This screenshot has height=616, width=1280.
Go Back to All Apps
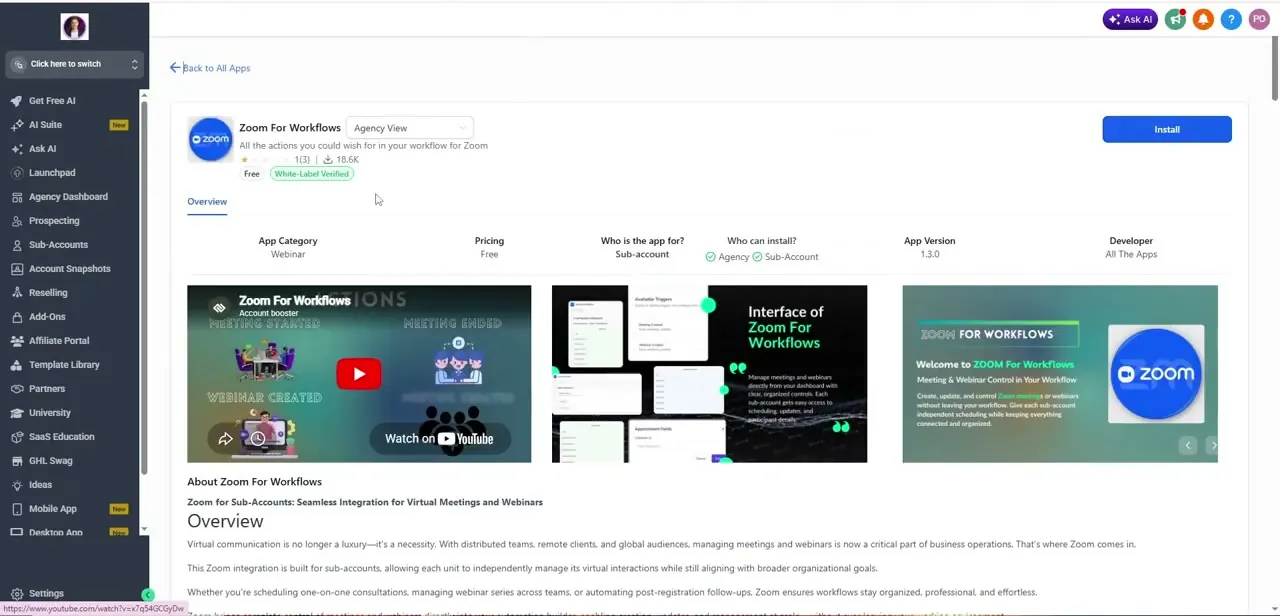tap(210, 68)
